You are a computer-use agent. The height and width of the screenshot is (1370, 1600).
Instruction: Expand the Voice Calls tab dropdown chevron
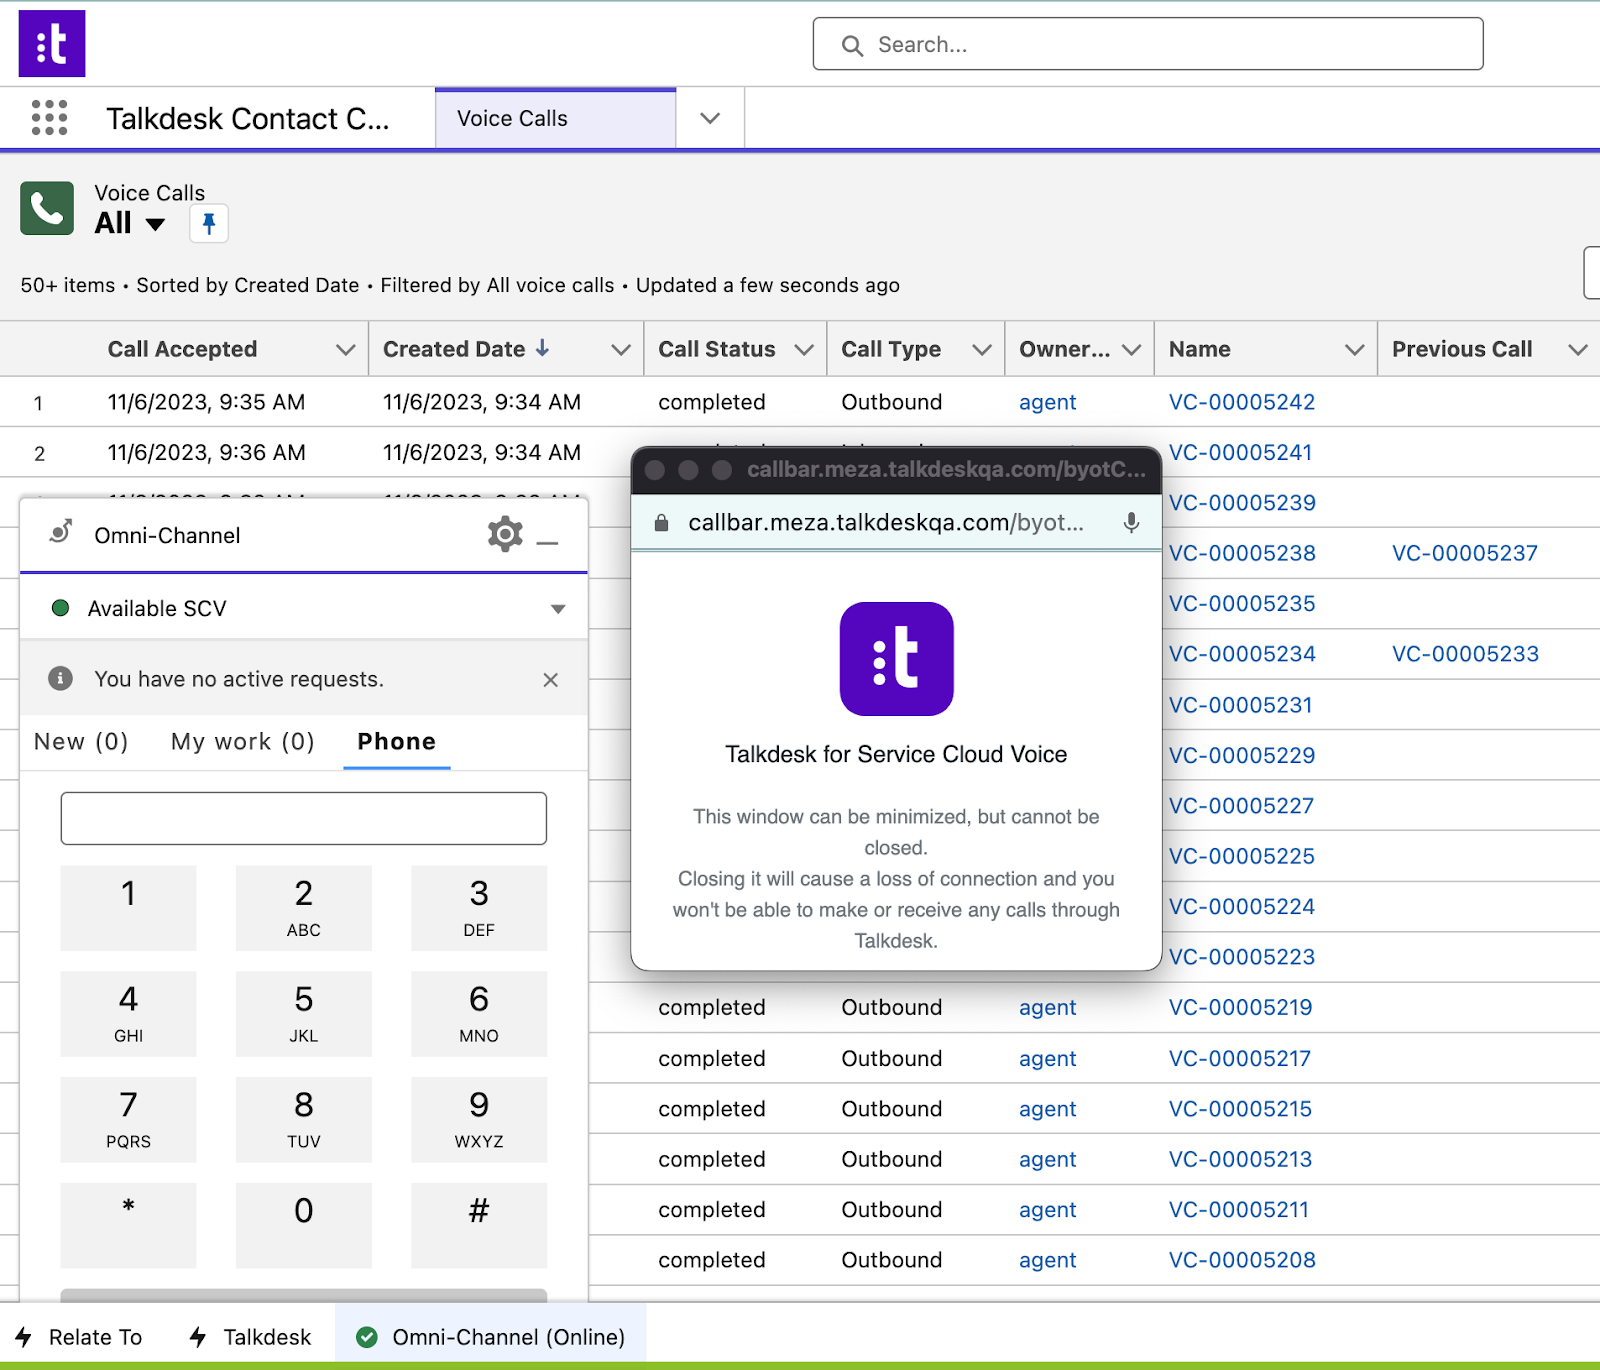[x=710, y=118]
